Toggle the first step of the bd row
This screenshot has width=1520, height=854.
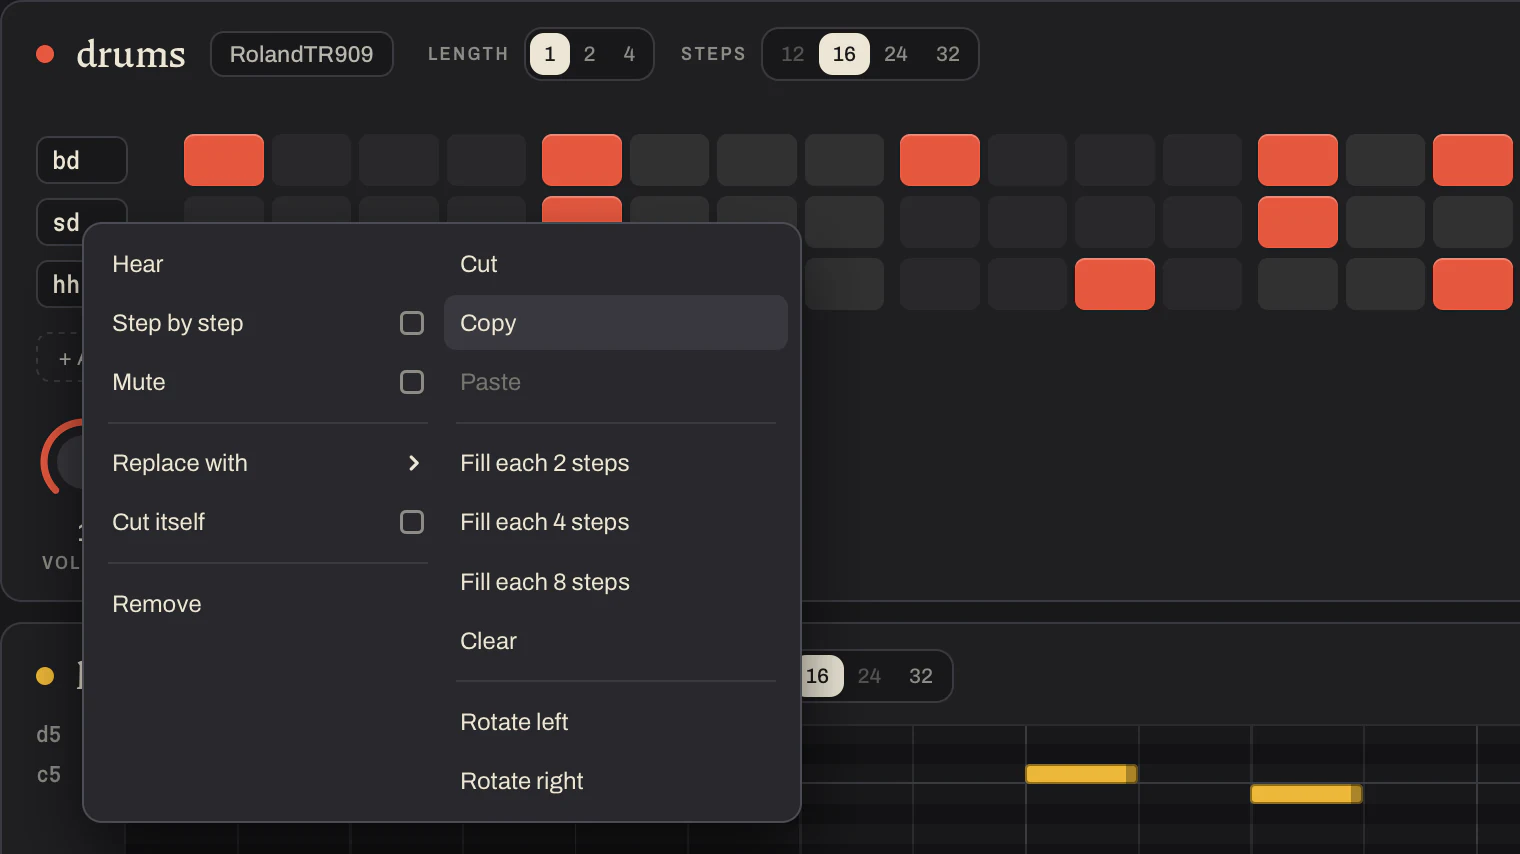pos(224,160)
